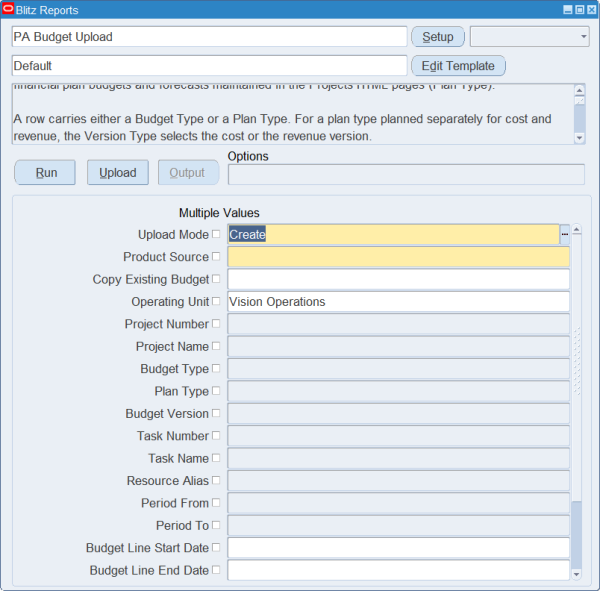Click the Default template field
Screen dimensions: 600x591
pyautogui.click(x=209, y=66)
